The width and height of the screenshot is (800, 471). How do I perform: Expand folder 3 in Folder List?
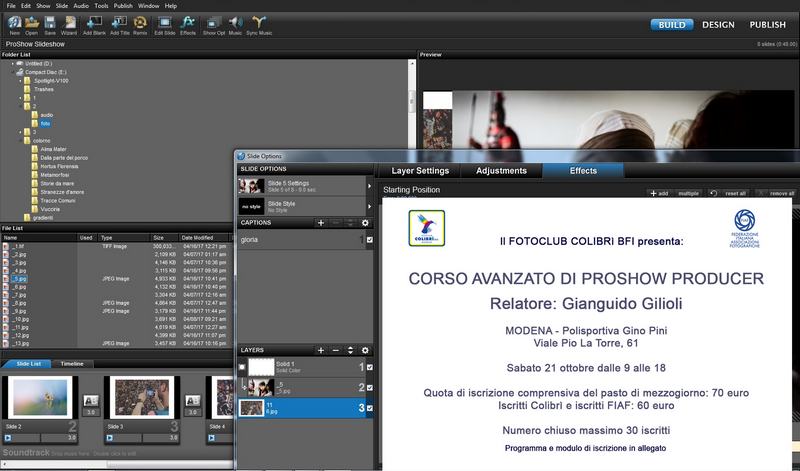(x=20, y=132)
